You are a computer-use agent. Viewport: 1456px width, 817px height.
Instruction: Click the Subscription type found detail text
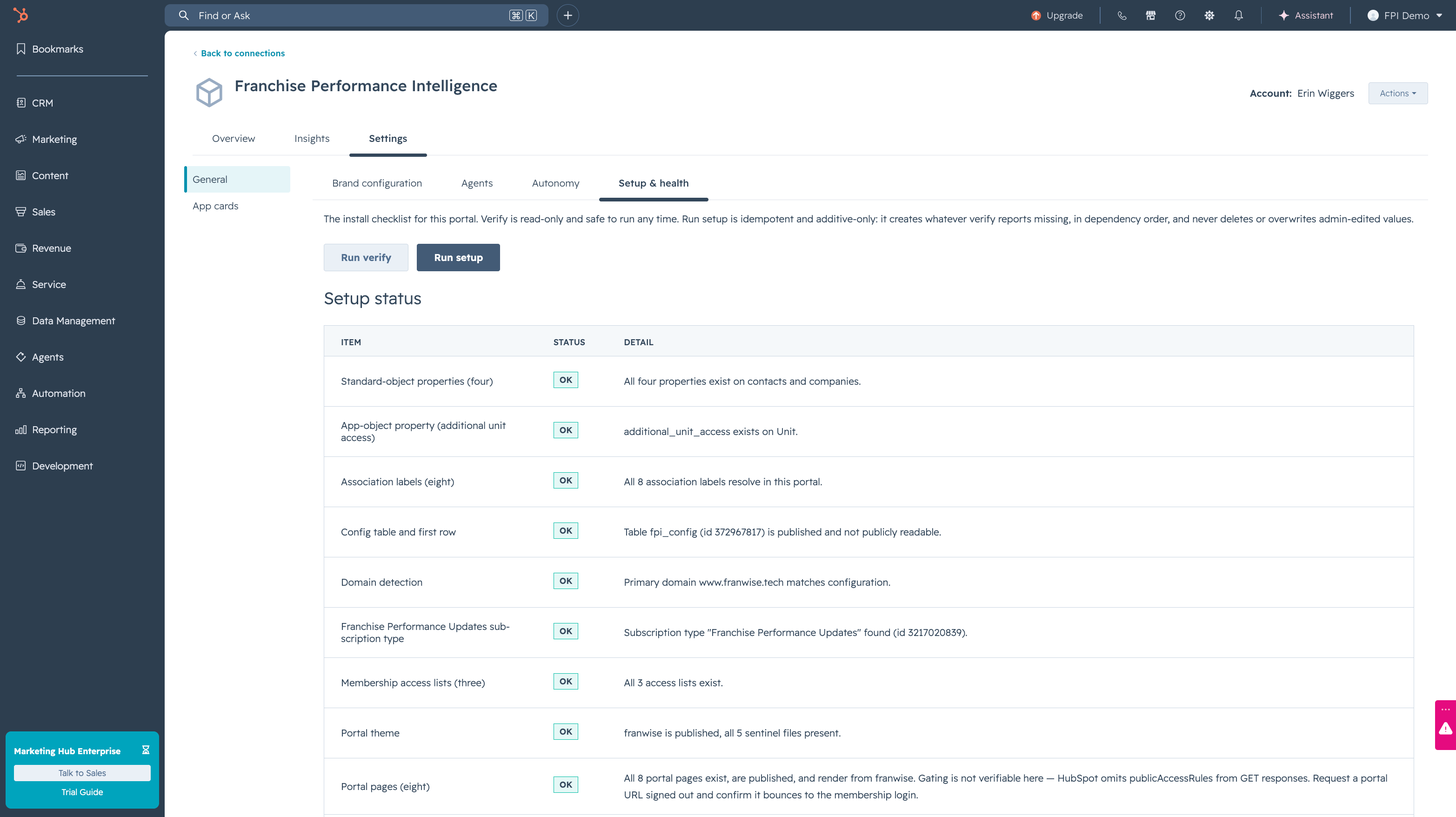point(795,632)
